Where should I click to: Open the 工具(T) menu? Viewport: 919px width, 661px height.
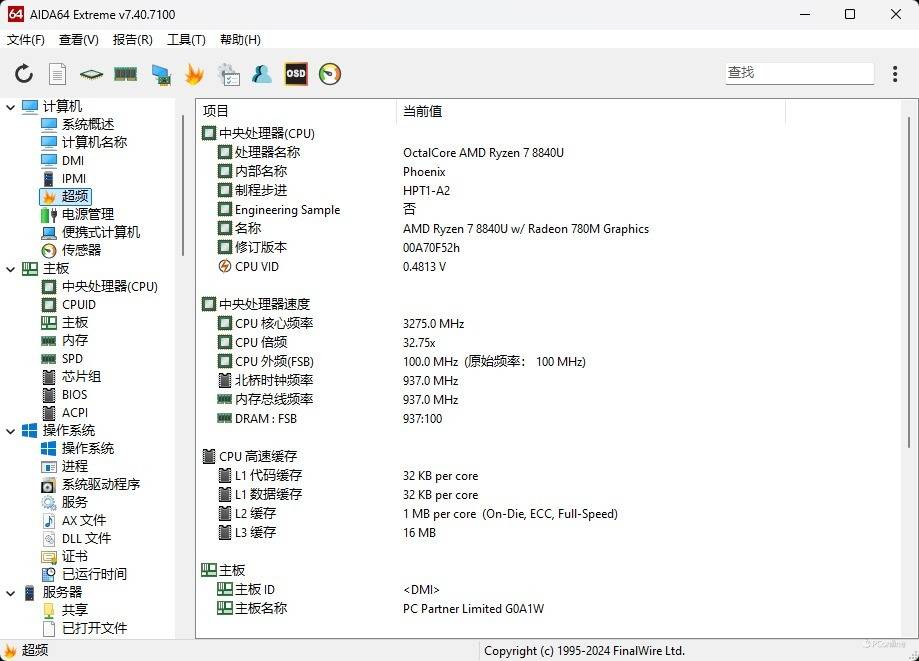click(x=186, y=40)
